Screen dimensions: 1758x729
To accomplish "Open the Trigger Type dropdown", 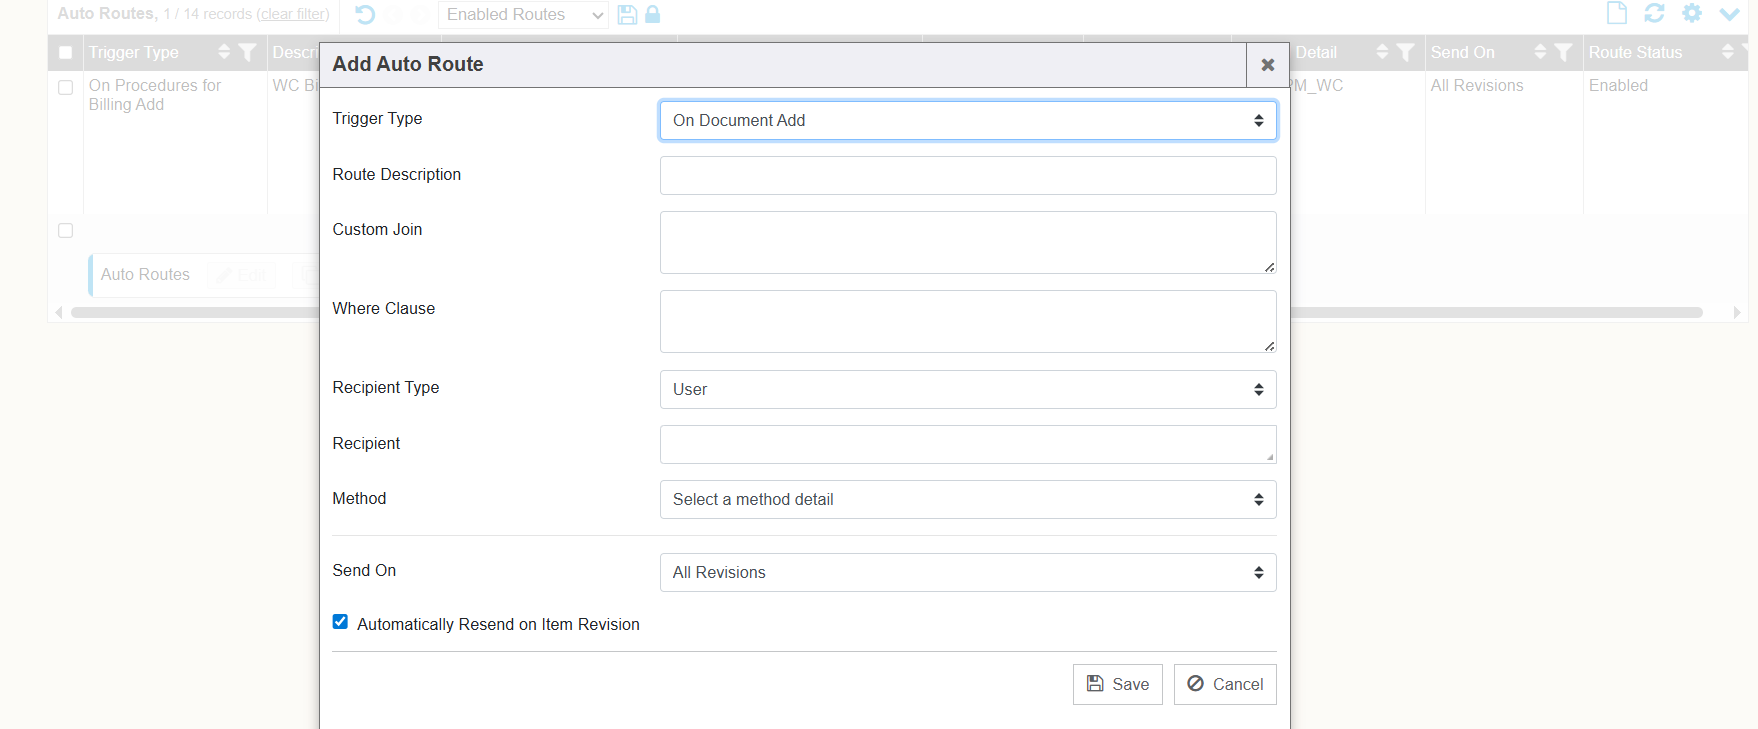I will click(967, 121).
